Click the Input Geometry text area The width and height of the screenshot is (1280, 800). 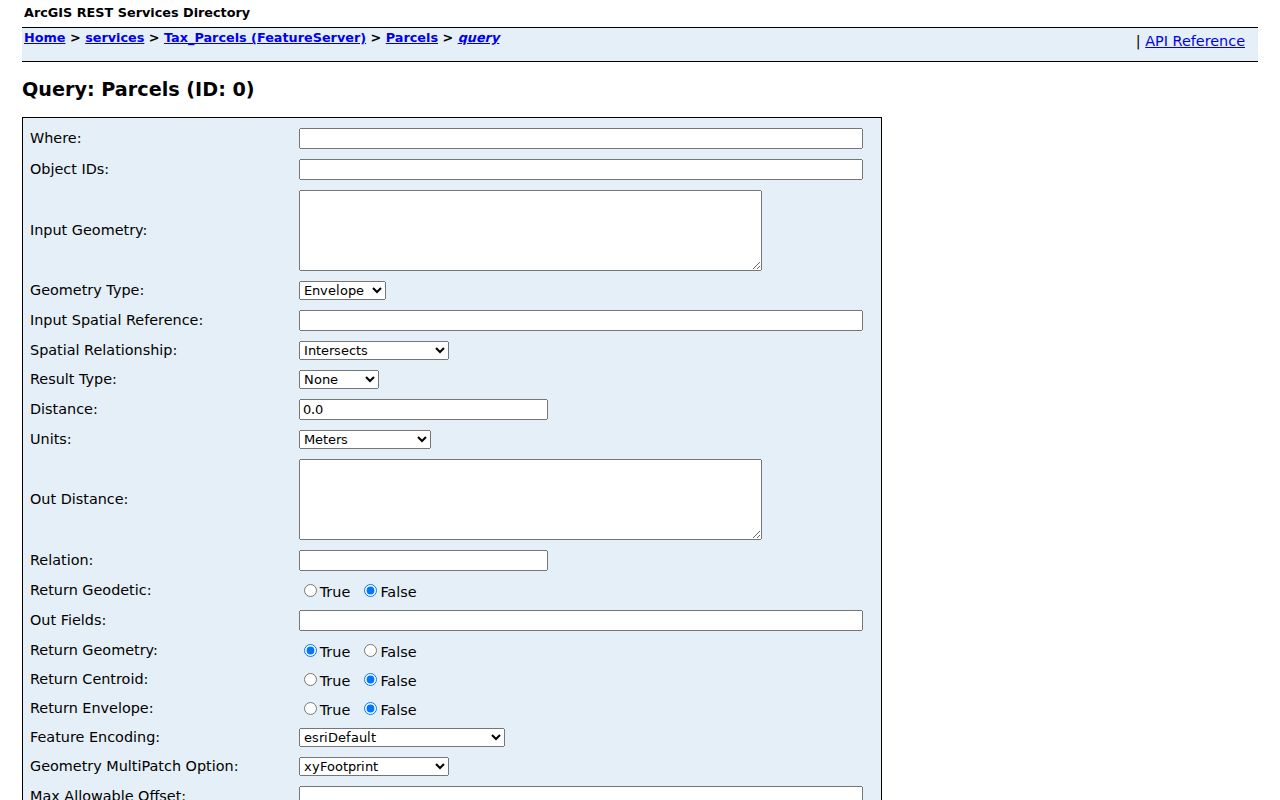pyautogui.click(x=530, y=230)
